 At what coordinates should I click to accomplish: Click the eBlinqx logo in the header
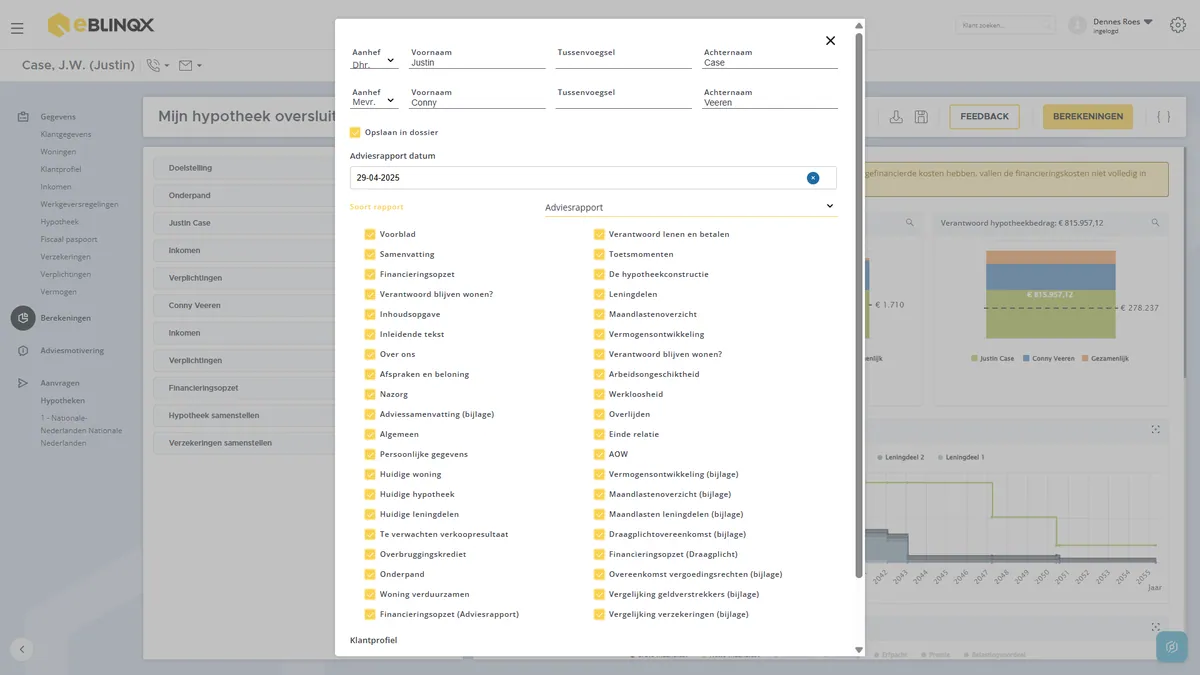(x=101, y=25)
